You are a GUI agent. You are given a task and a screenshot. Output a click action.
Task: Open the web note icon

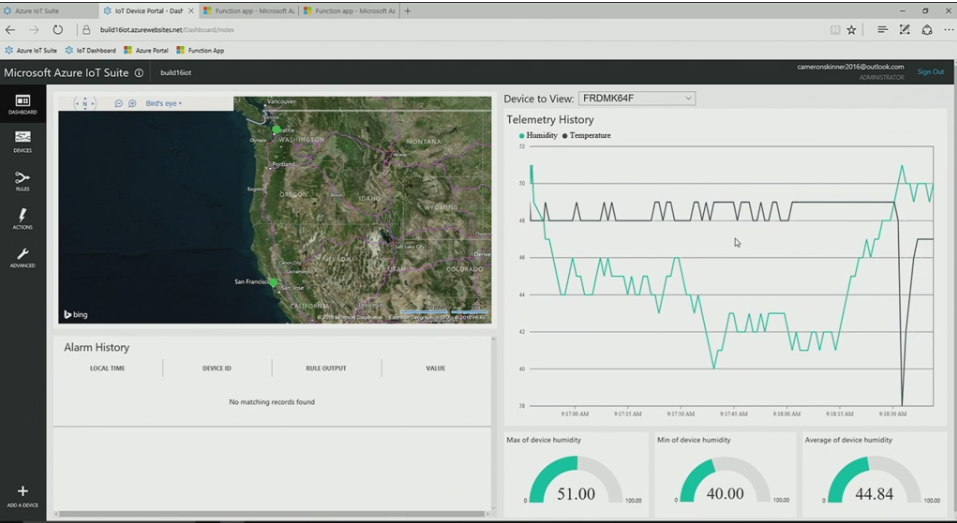(x=905, y=29)
